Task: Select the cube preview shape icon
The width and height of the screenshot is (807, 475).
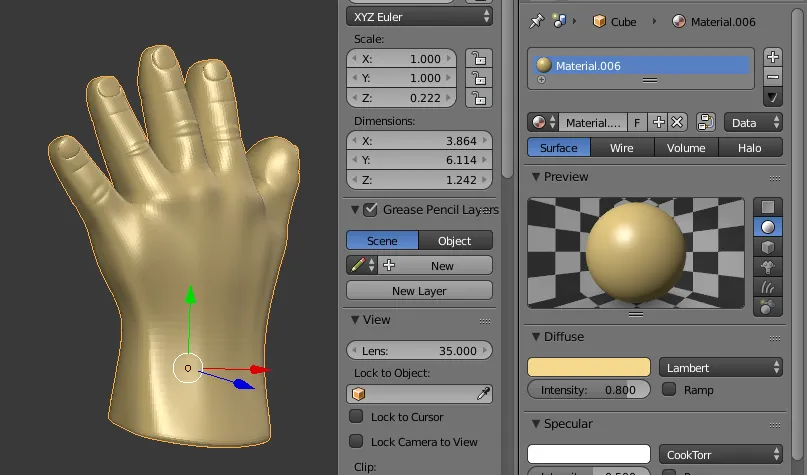Action: pos(767,247)
